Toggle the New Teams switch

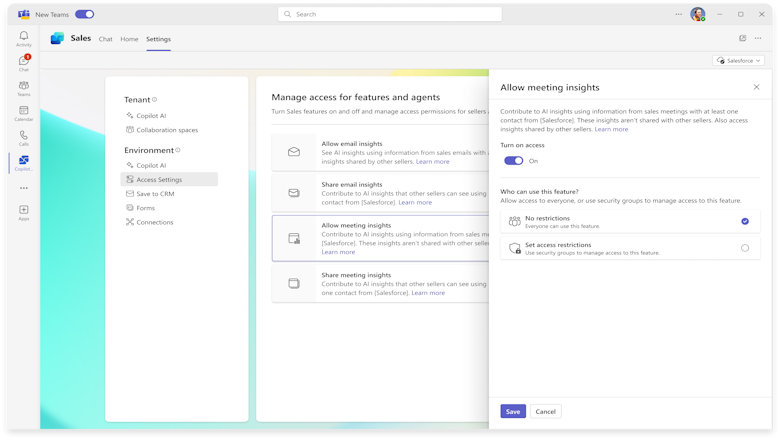(x=85, y=14)
